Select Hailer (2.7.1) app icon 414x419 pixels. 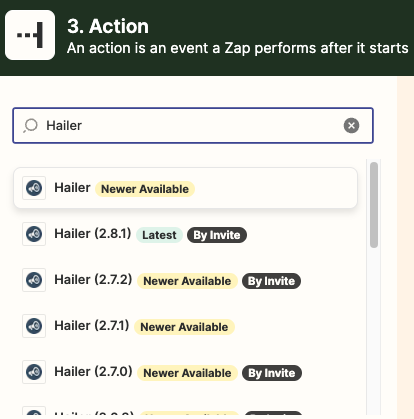pos(34,326)
